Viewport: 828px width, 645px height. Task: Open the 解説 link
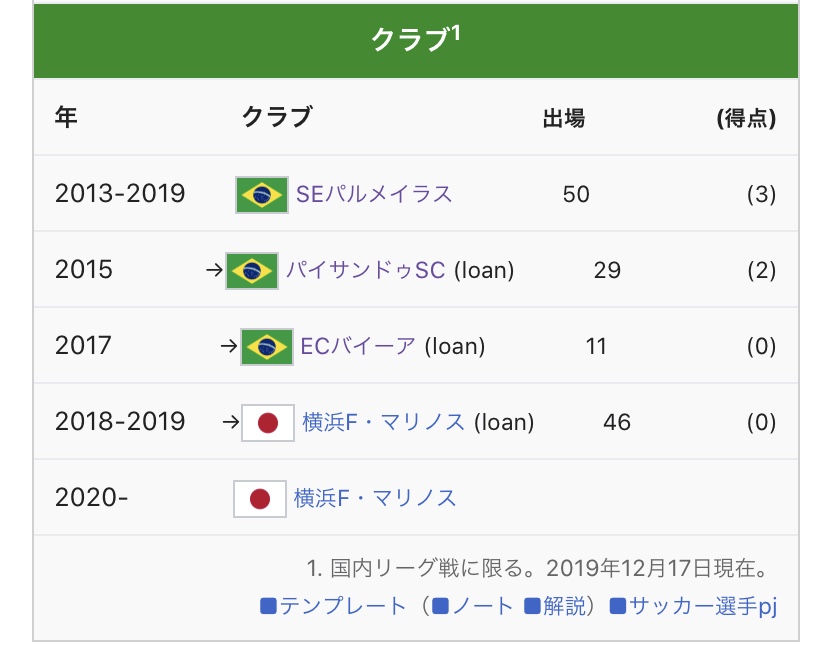565,606
